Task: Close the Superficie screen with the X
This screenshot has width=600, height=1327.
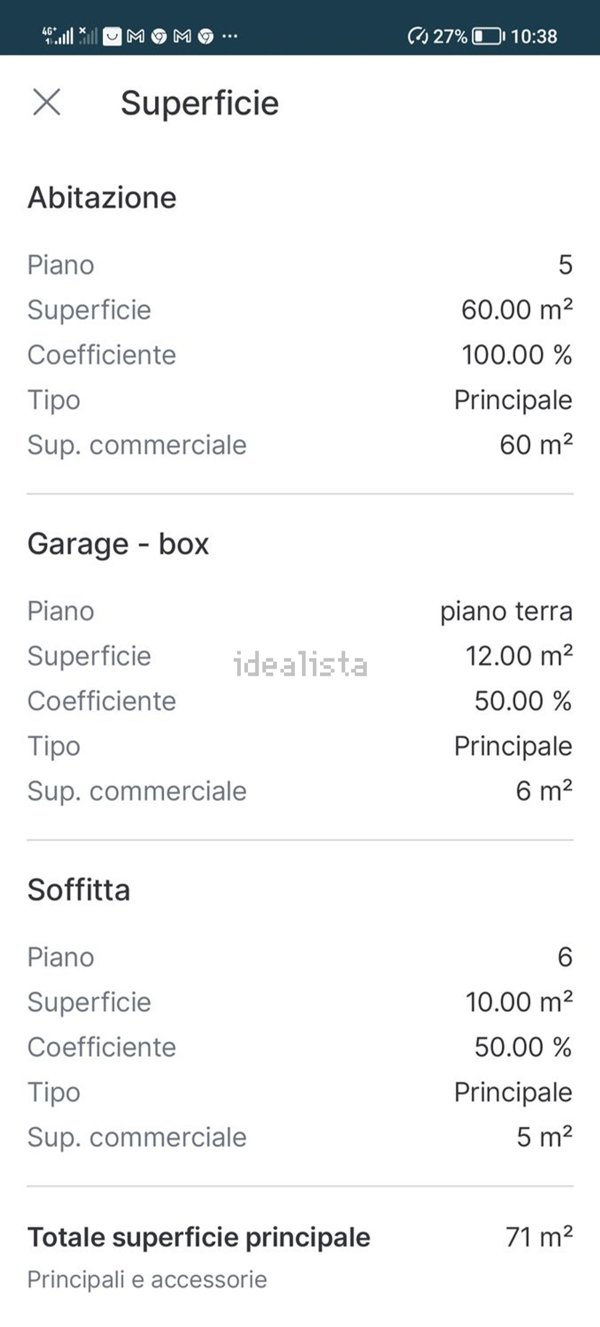Action: [46, 103]
